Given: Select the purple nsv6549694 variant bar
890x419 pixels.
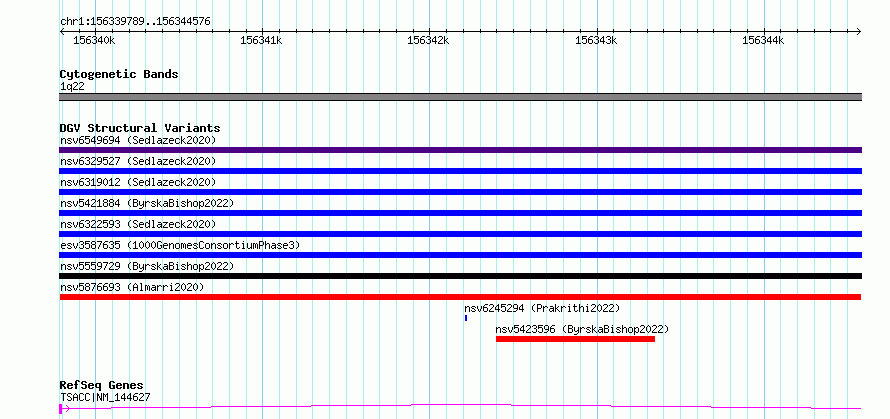Looking at the screenshot, I should coord(460,150).
